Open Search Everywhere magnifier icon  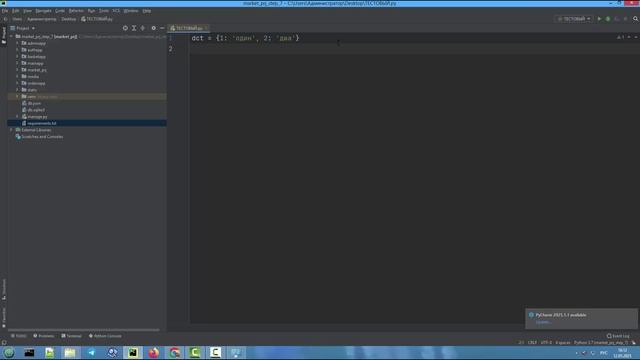636,19
